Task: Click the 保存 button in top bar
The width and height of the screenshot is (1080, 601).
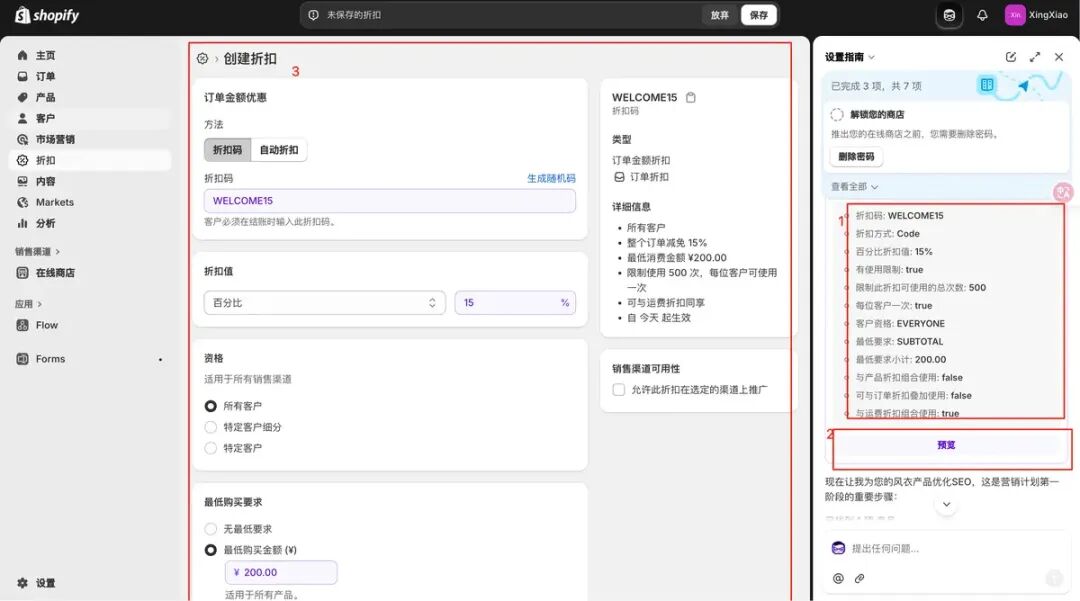Action: (x=759, y=15)
